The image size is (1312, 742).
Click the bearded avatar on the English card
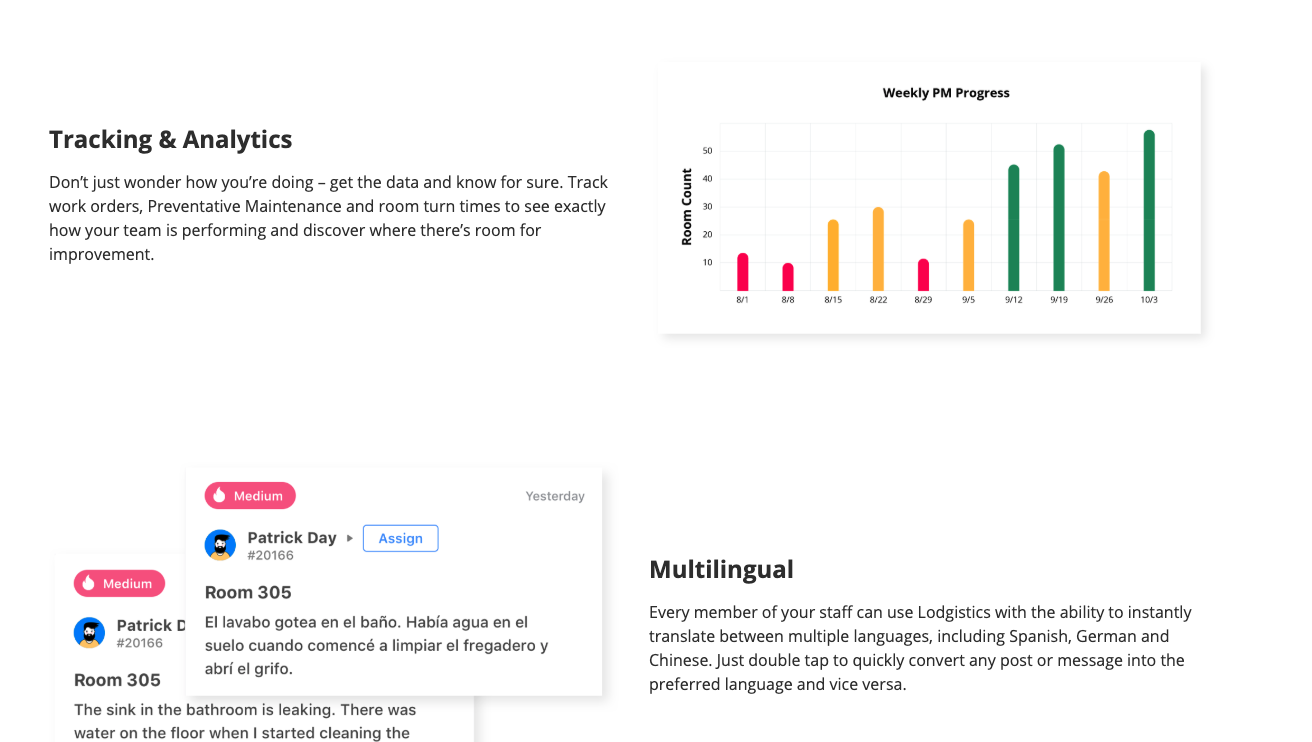click(x=89, y=633)
